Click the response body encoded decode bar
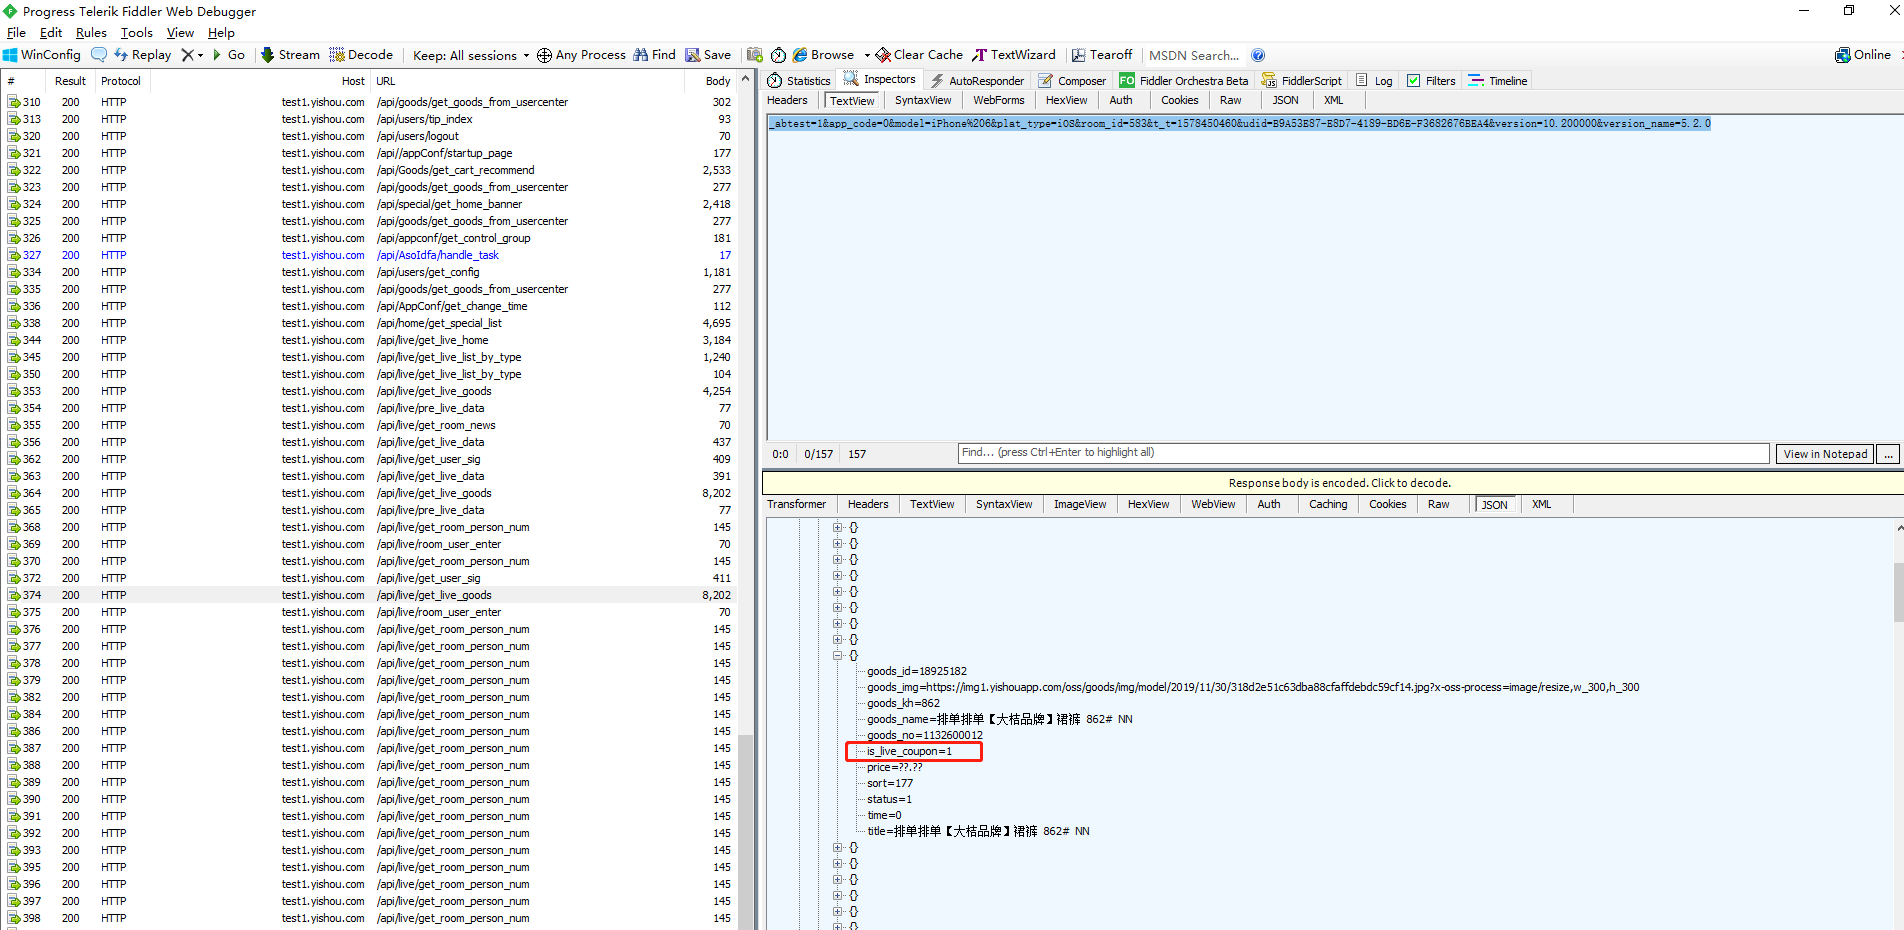Viewport: 1904px width, 930px height. (x=1333, y=483)
